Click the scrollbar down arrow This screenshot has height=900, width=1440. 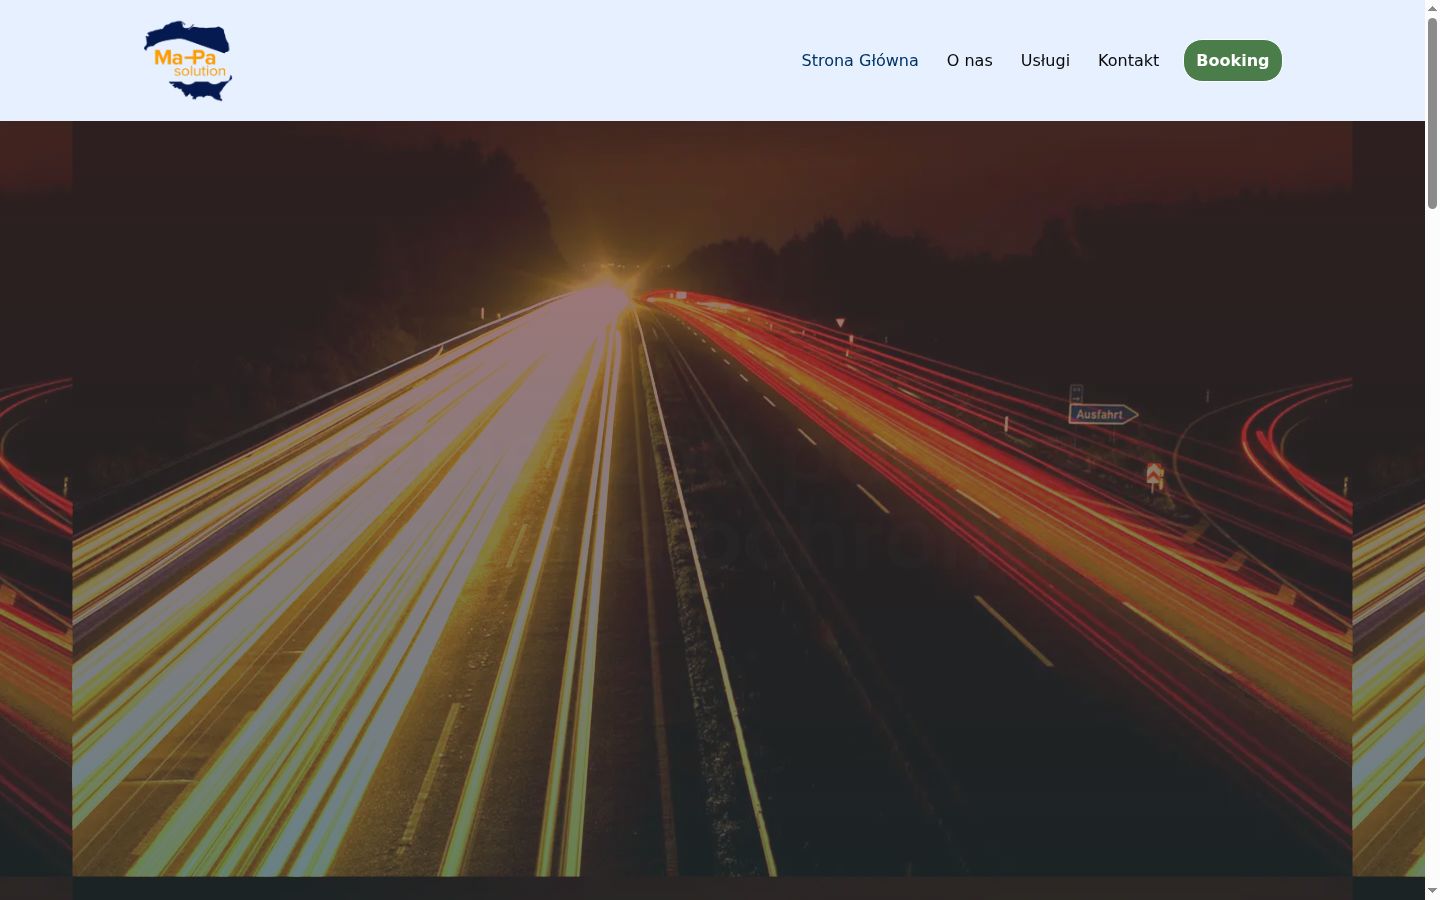[x=1432, y=891]
